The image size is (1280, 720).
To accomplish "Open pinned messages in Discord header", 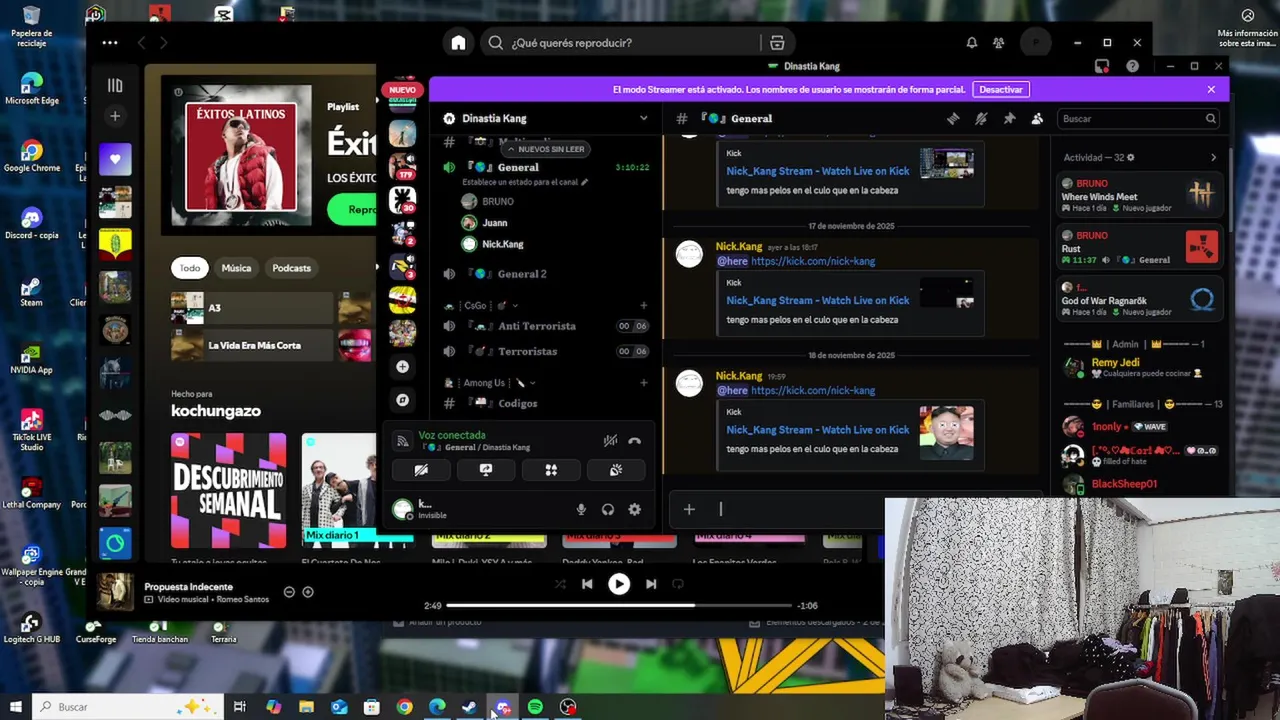I will (1009, 118).
